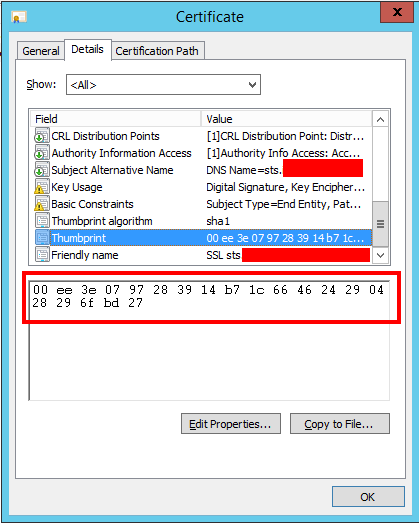419x523 pixels.
Task: Click the Thumbprint algorithm property icon
Action: click(42, 221)
